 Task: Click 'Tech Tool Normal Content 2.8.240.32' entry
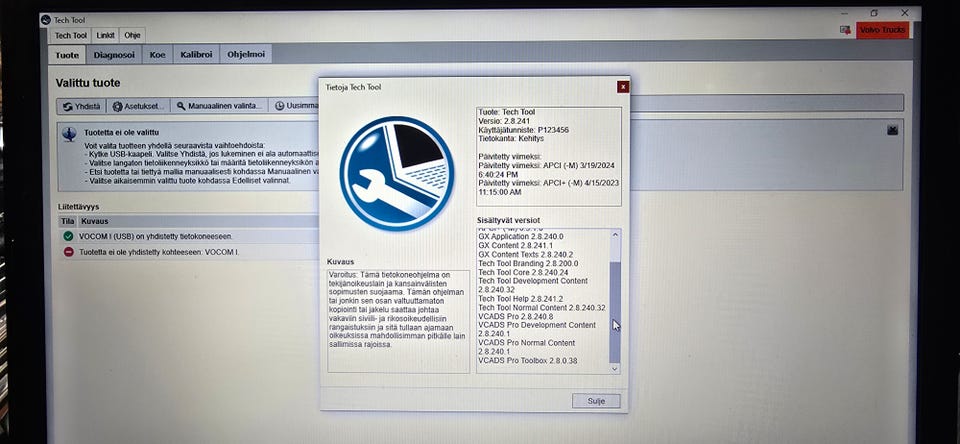click(542, 307)
